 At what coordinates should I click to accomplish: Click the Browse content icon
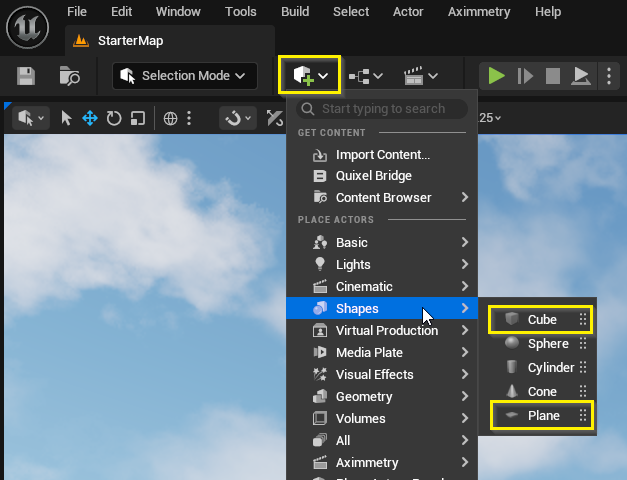[69, 76]
